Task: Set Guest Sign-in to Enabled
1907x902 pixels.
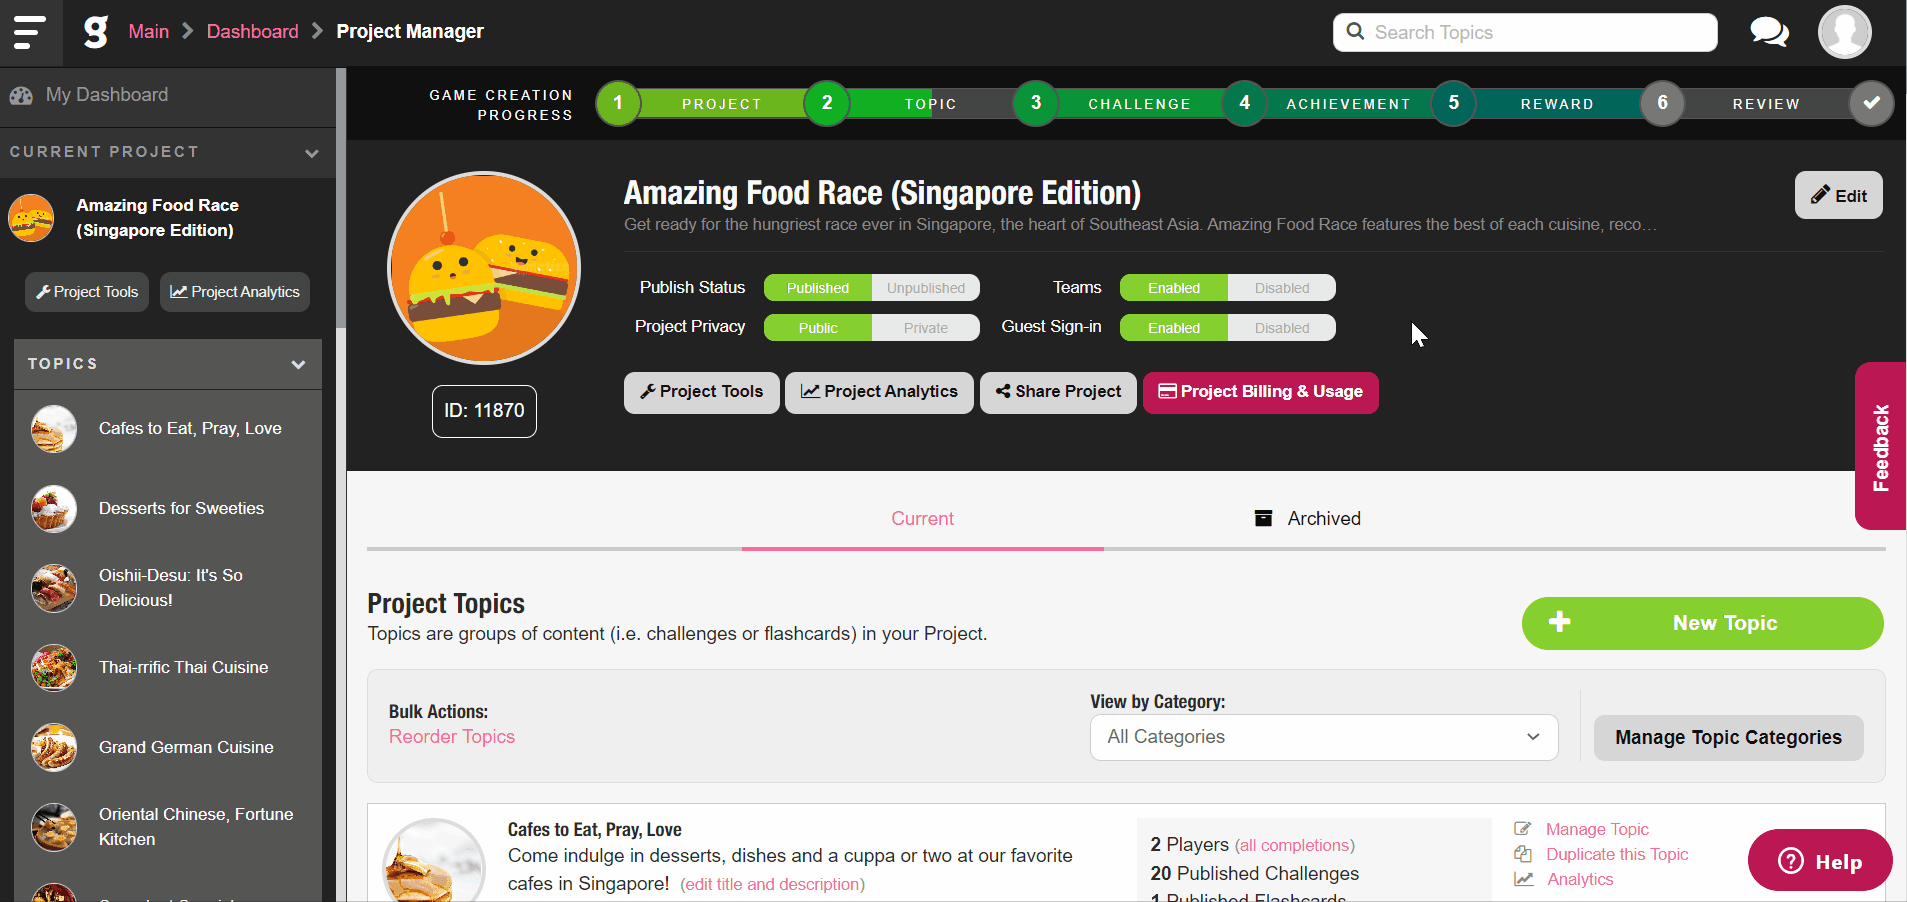Action: pyautogui.click(x=1174, y=328)
